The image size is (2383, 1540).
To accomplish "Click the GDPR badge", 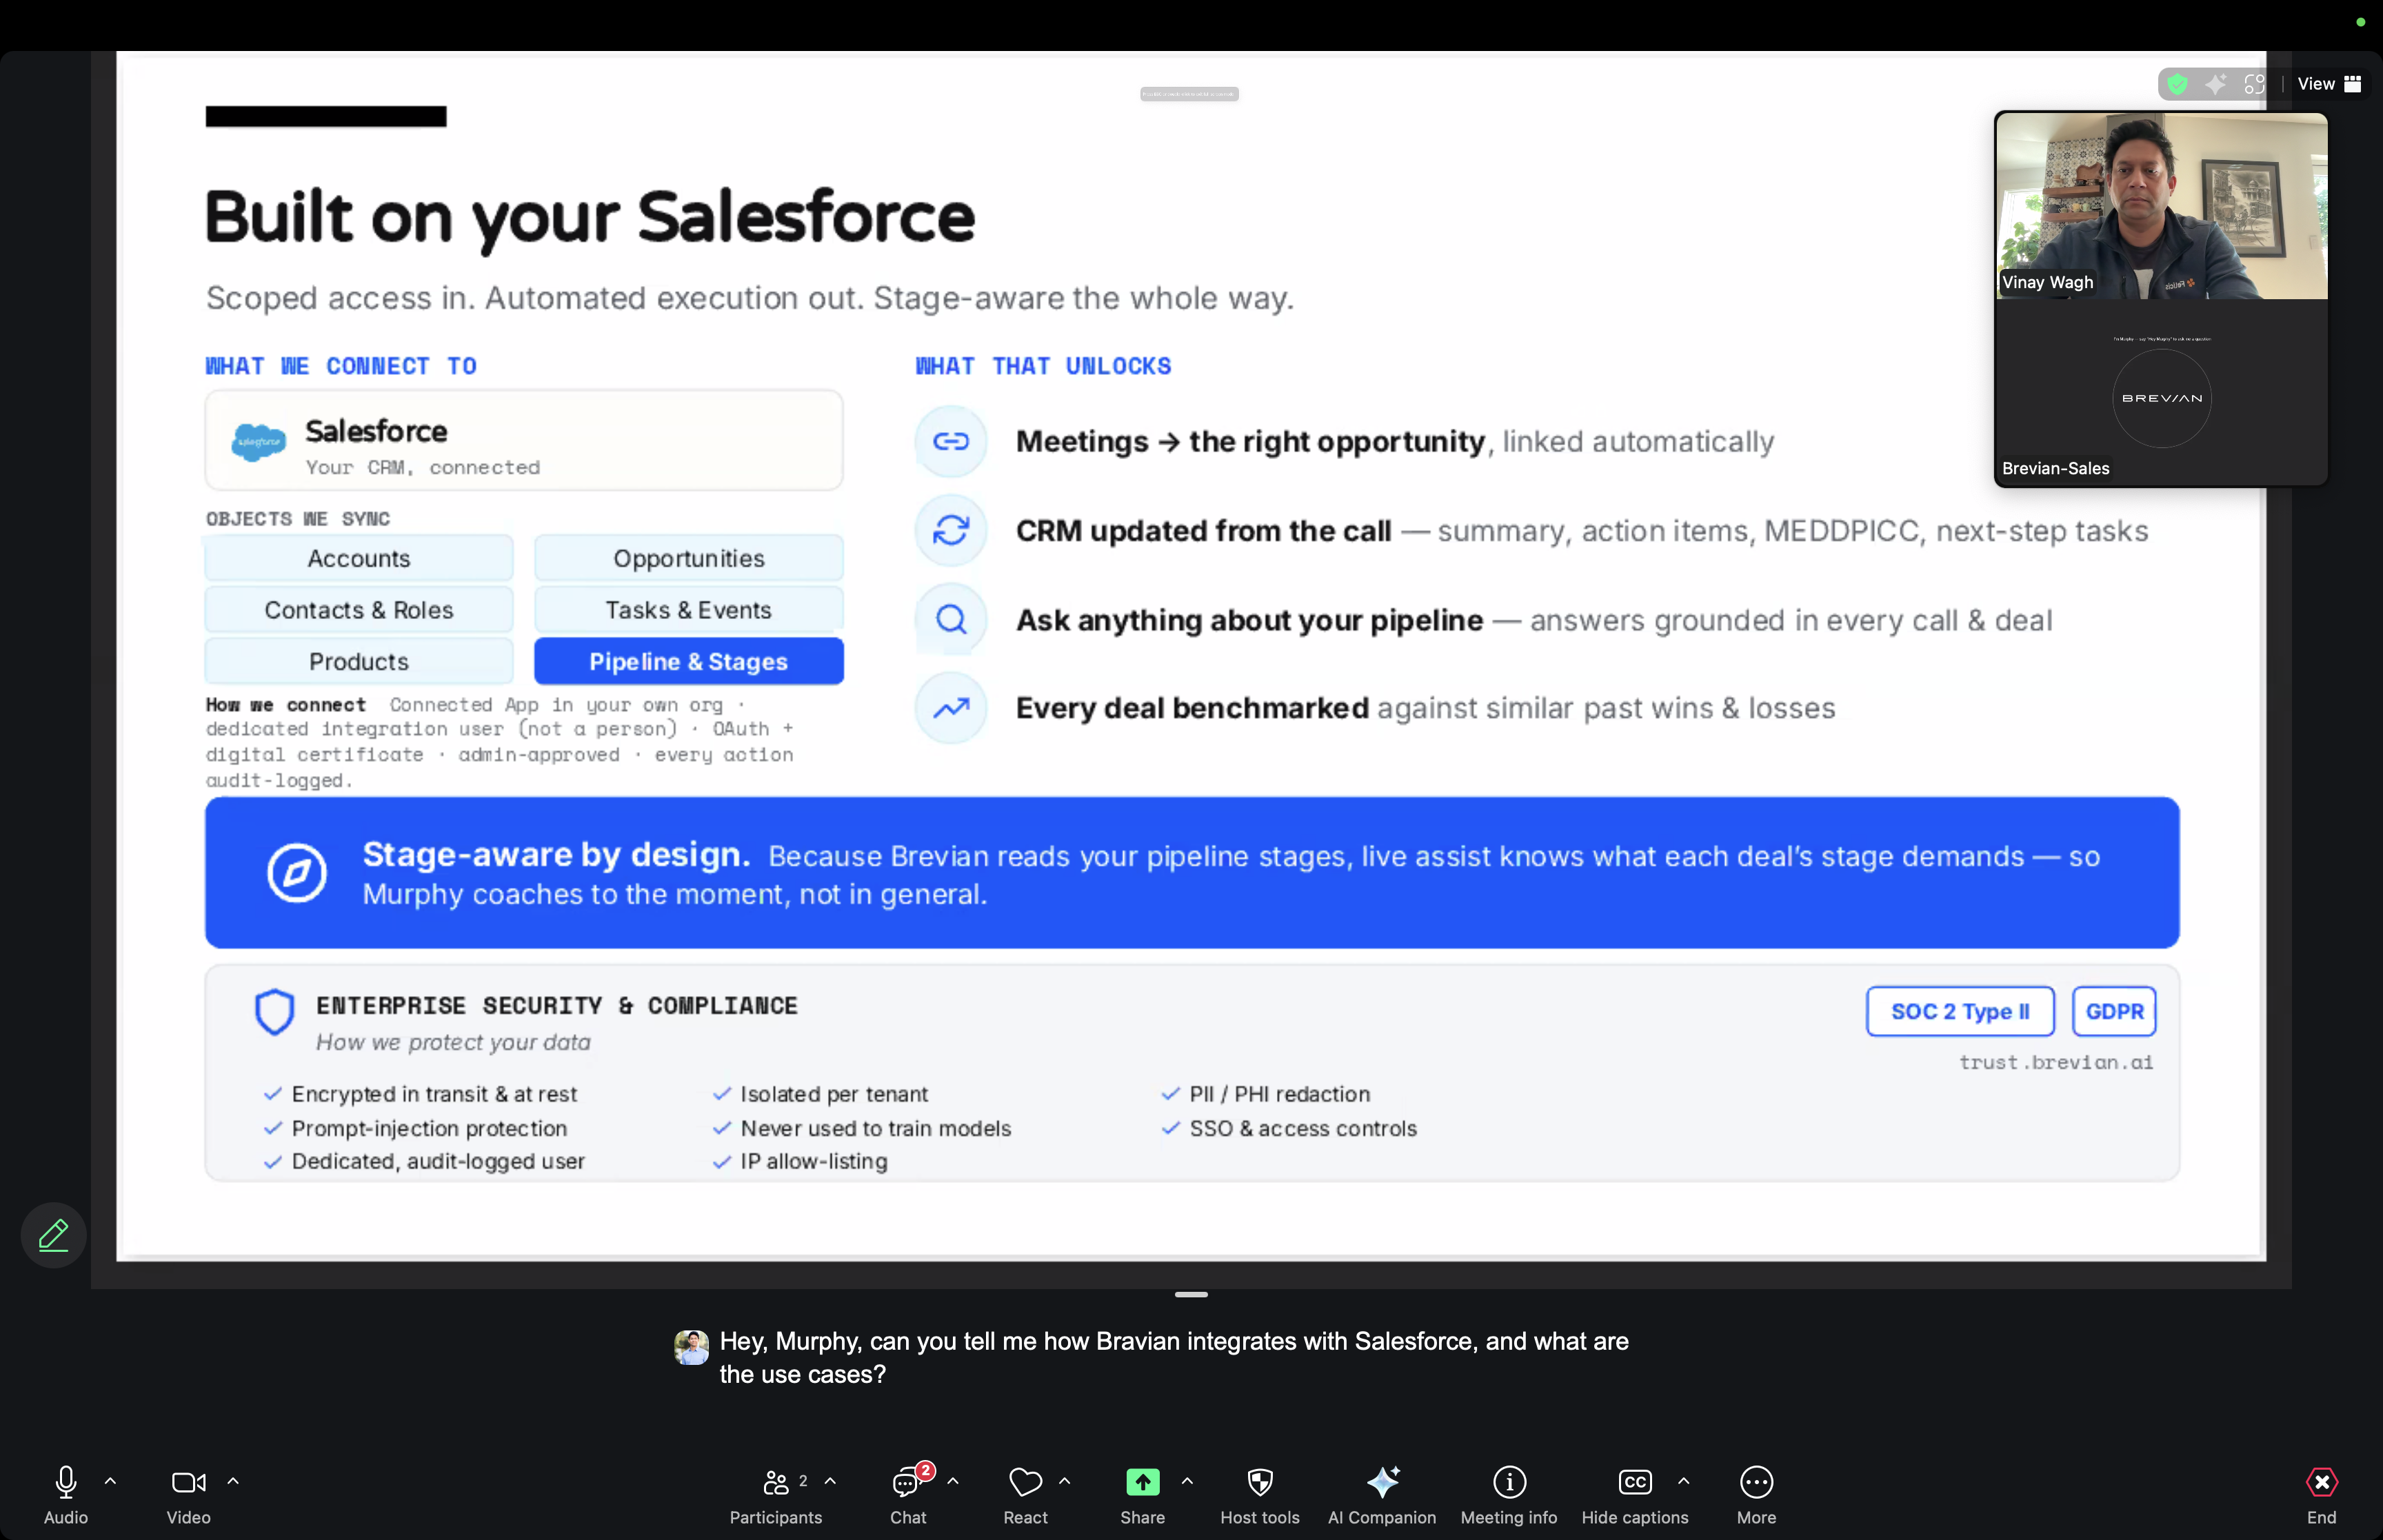I will (2114, 1011).
